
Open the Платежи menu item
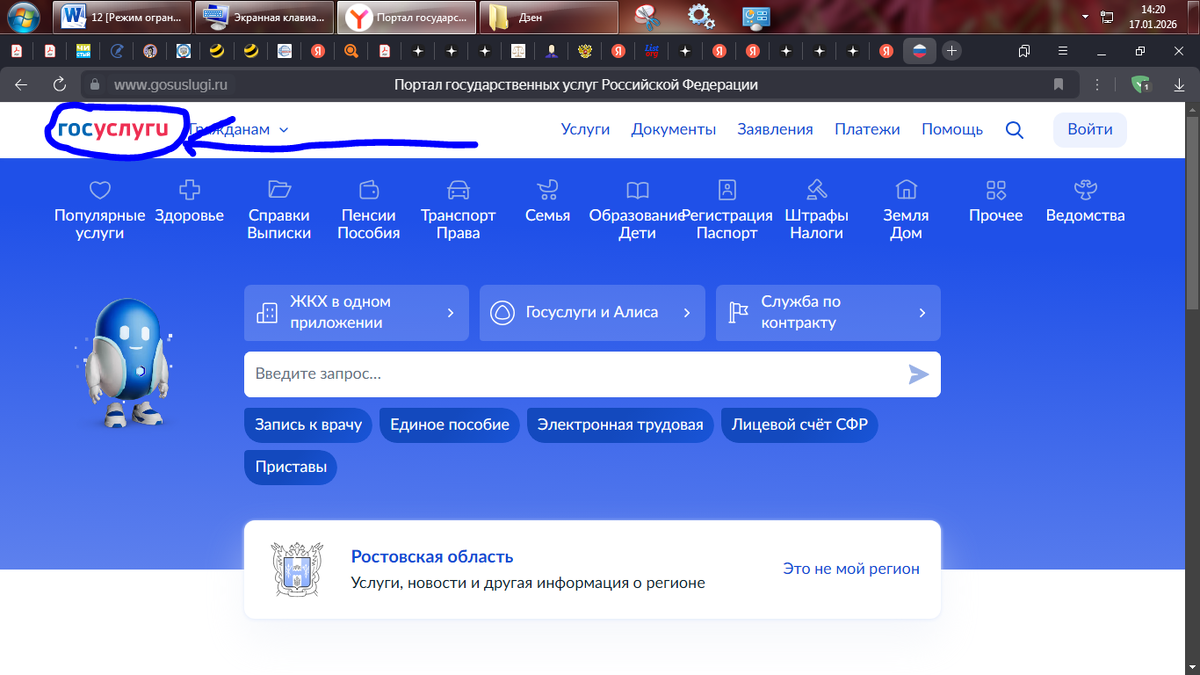(867, 129)
